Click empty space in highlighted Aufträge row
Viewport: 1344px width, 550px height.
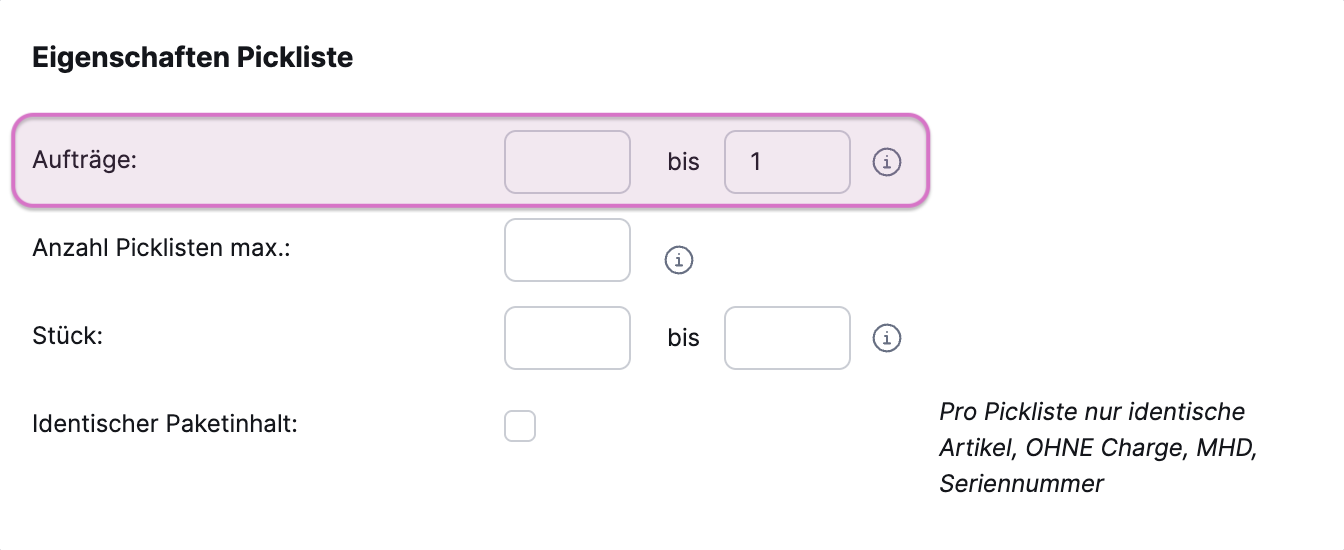click(x=320, y=162)
